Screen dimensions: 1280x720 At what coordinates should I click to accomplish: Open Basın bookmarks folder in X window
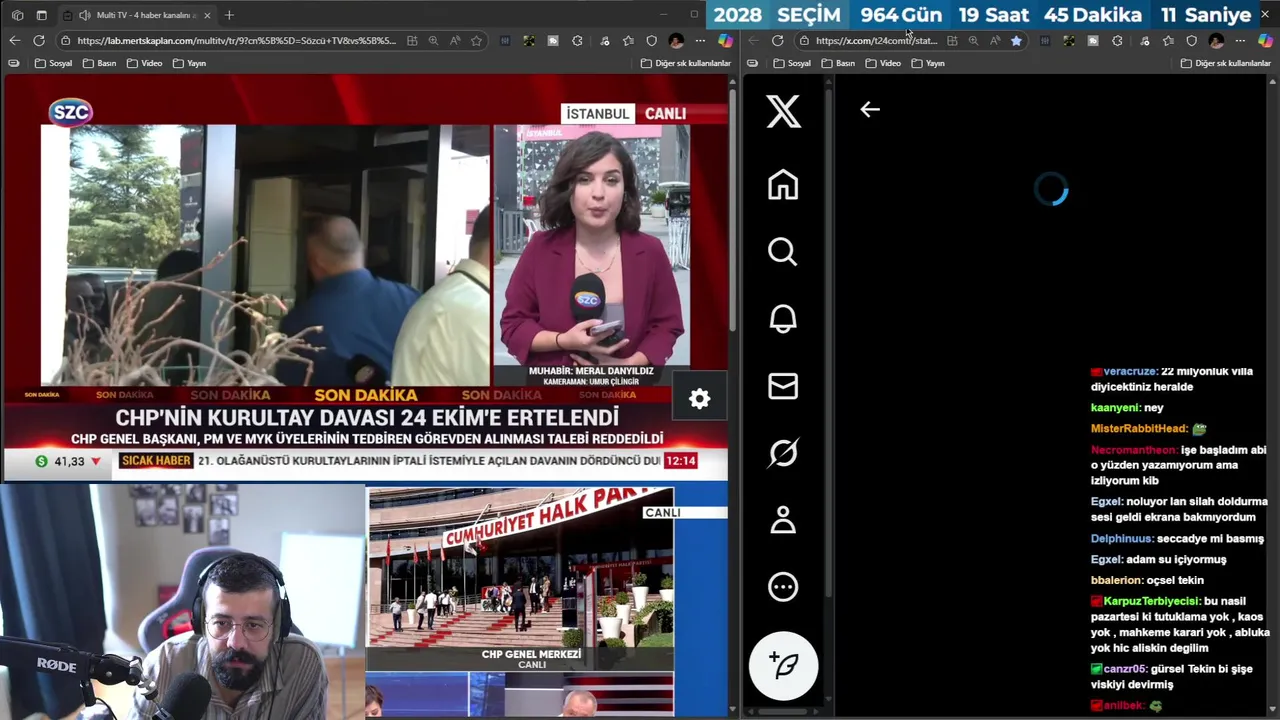(838, 63)
